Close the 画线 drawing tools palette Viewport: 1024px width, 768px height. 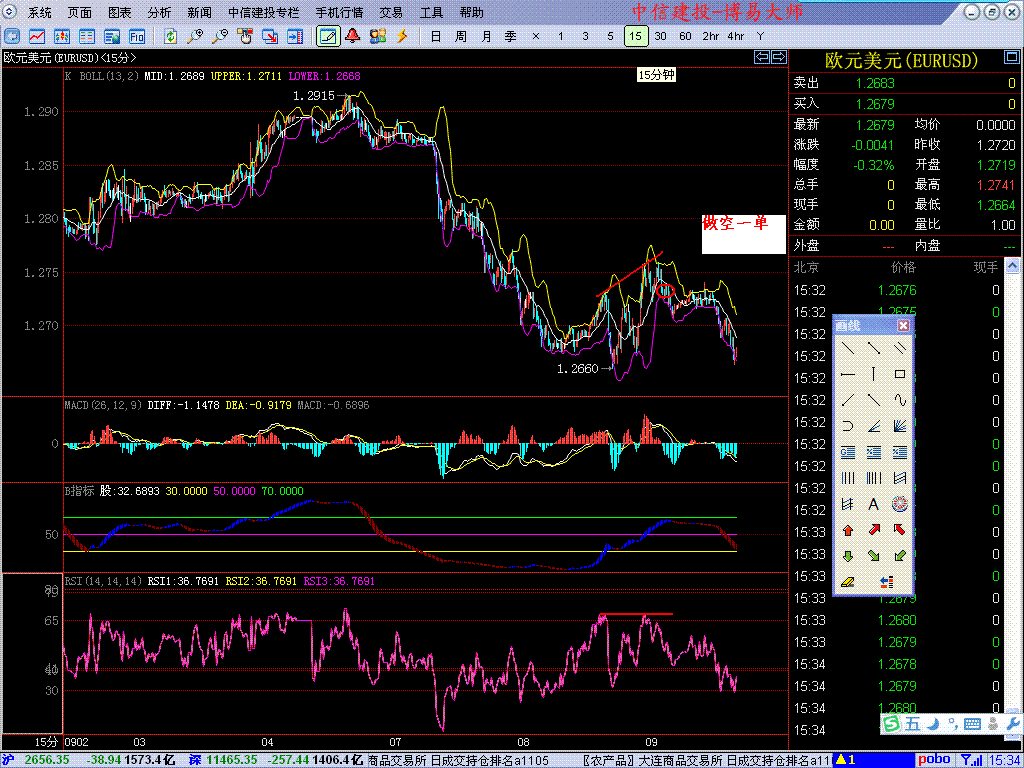click(903, 326)
